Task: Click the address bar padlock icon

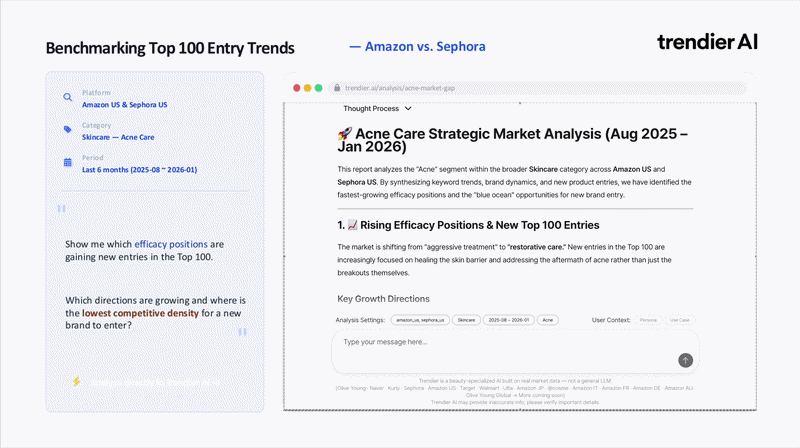Action: pyautogui.click(x=337, y=88)
